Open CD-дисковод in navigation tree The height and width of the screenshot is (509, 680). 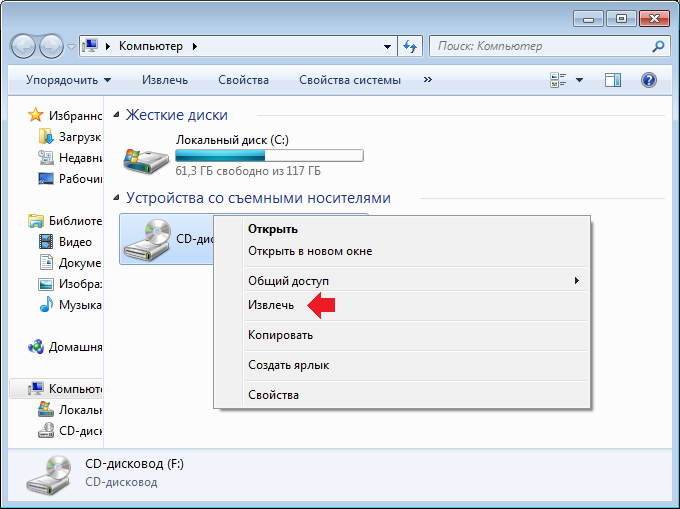point(69,431)
